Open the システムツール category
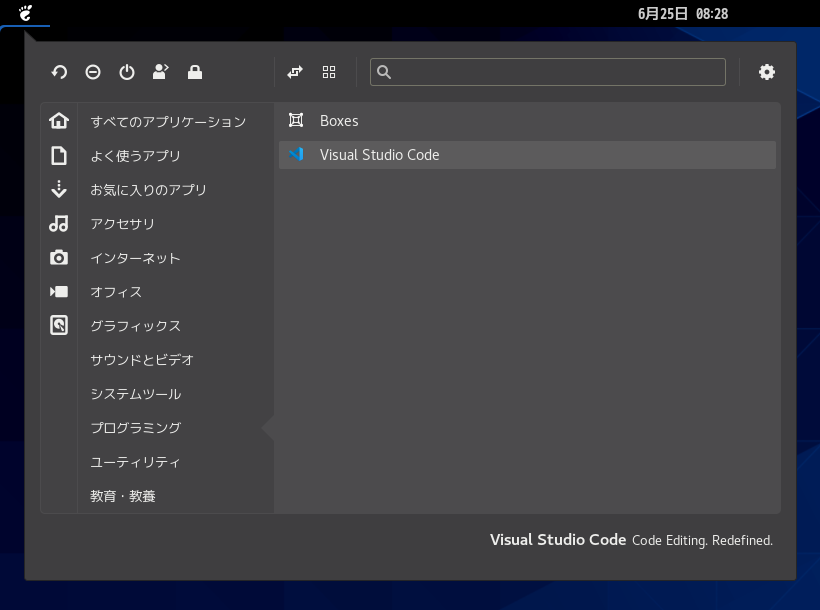Image resolution: width=820 pixels, height=610 pixels. click(136, 393)
